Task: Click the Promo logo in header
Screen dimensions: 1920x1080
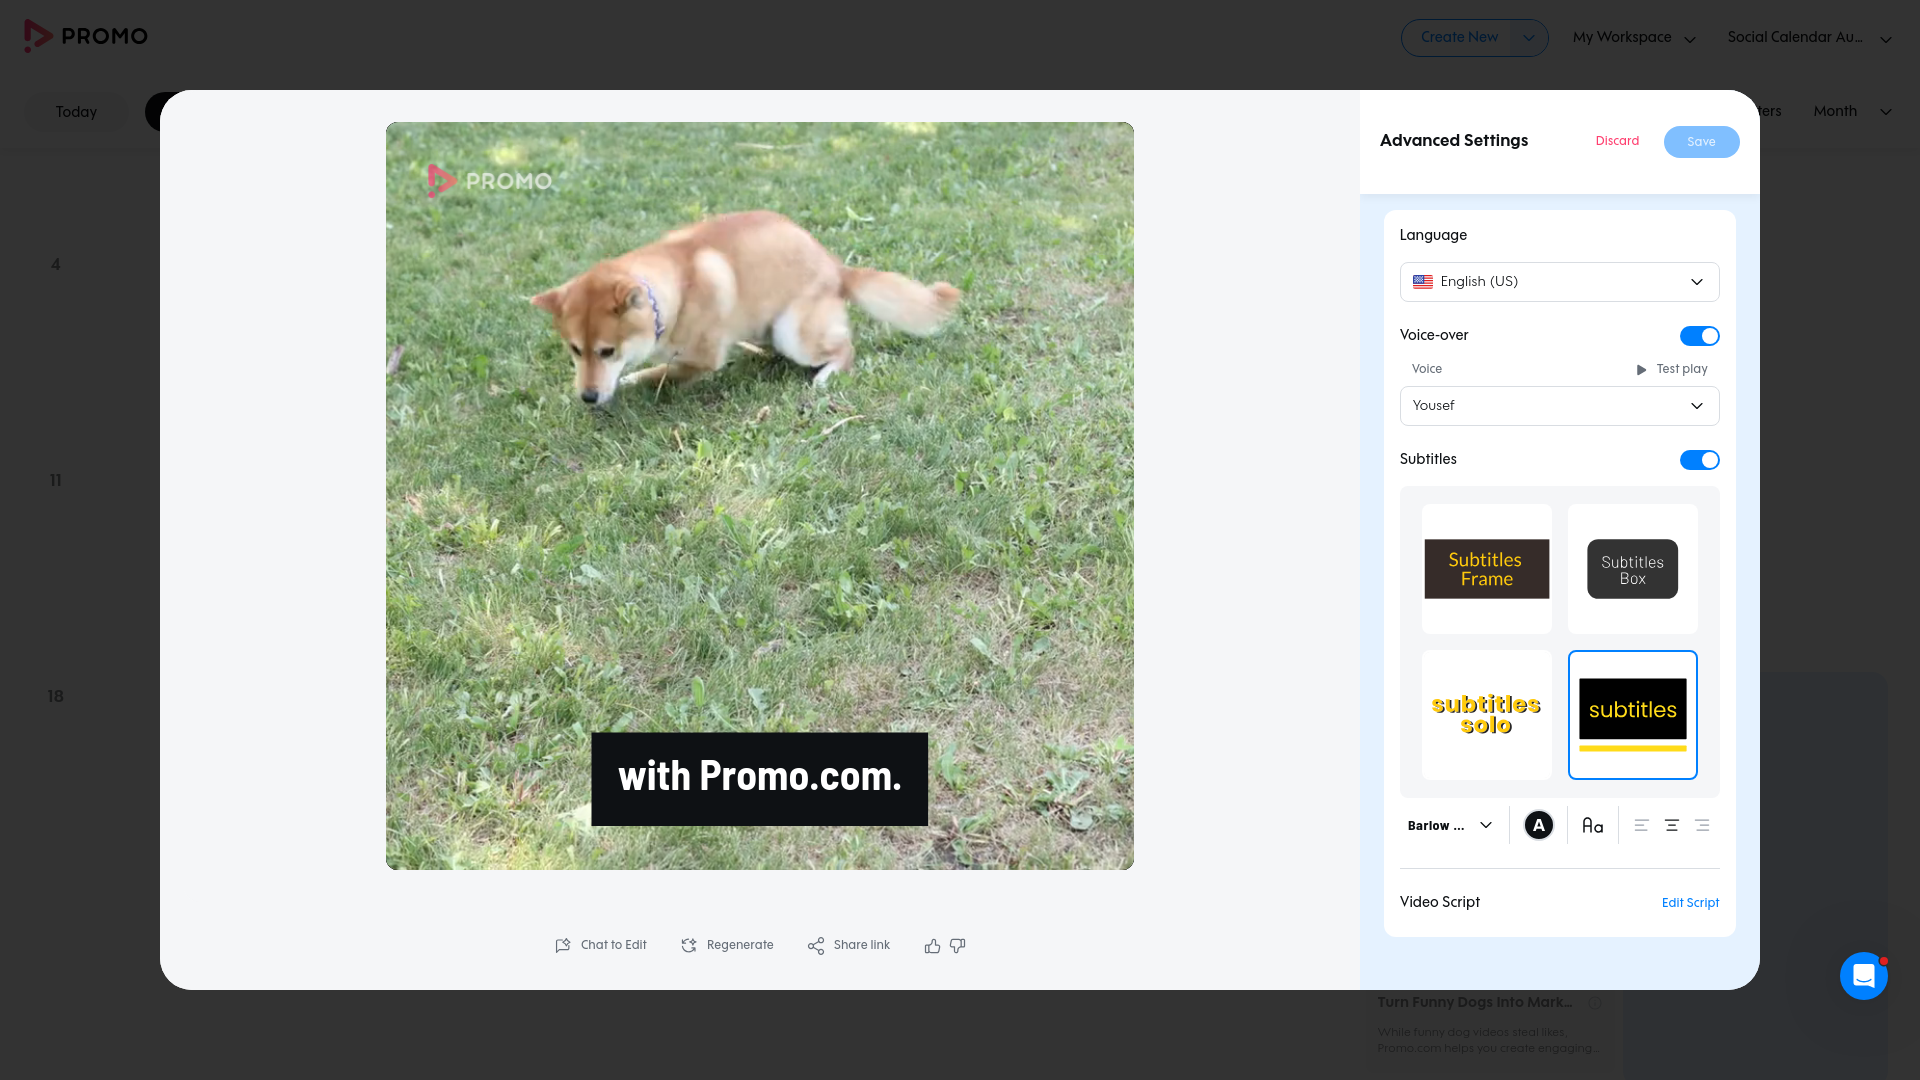Action: pos(86,36)
